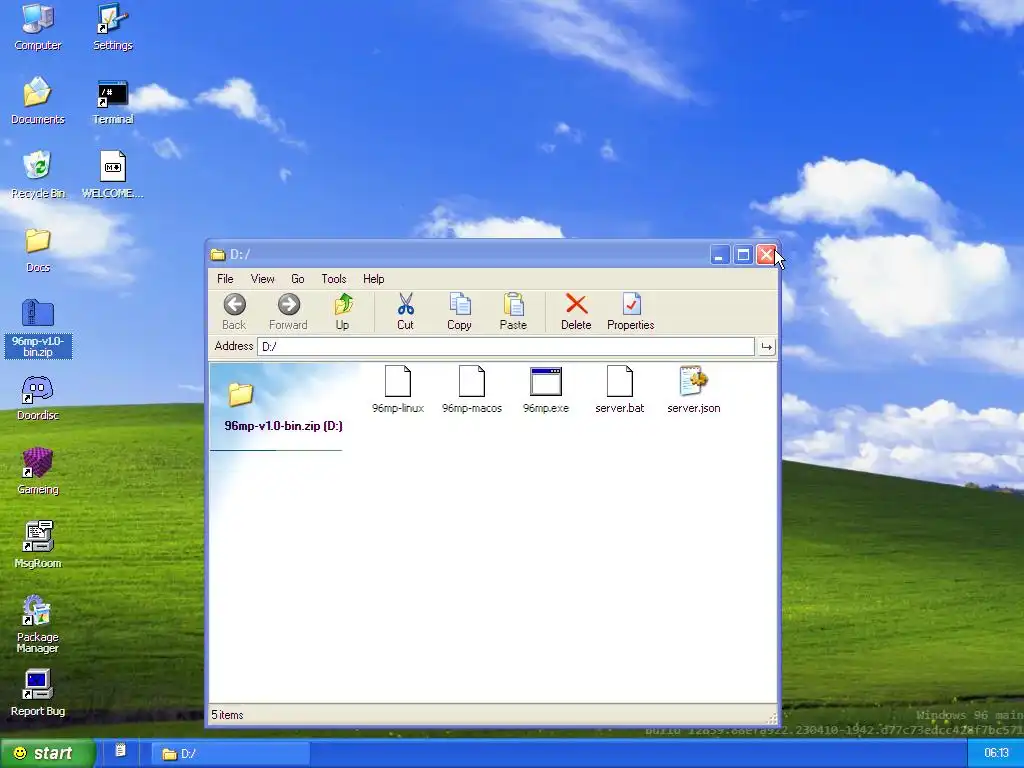Select the WELCOME markdown file icon

(112, 175)
